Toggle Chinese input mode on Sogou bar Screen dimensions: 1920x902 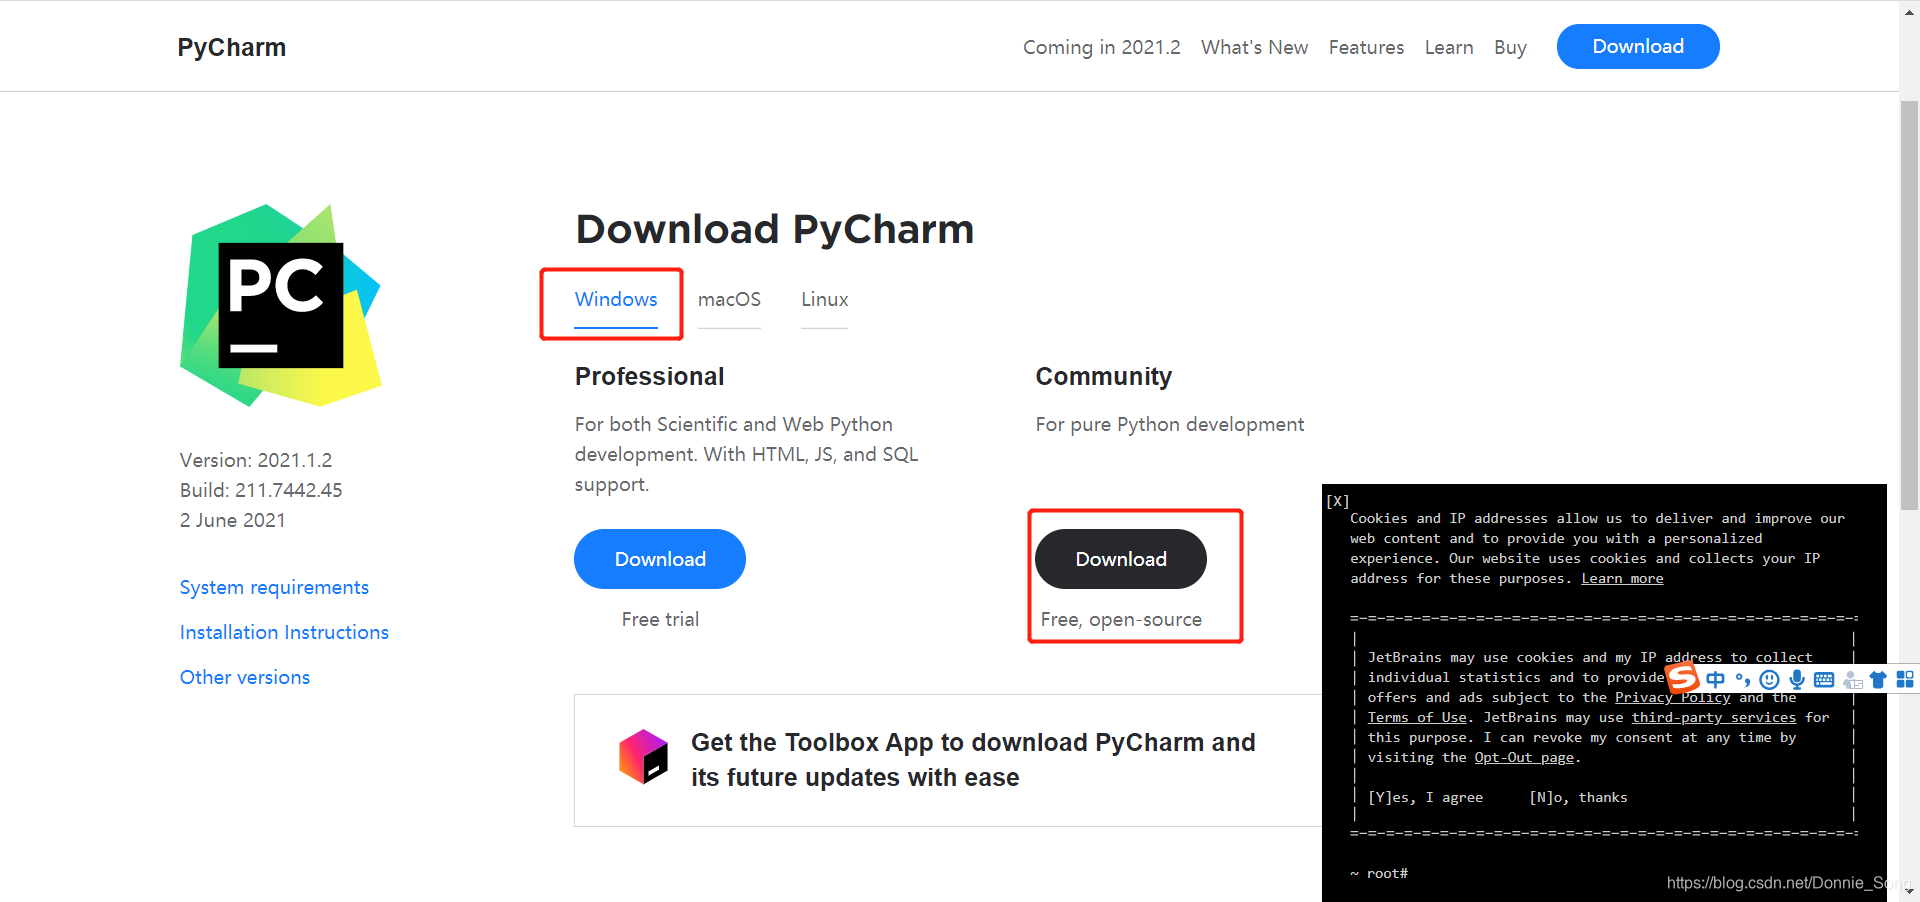pyautogui.click(x=1716, y=680)
